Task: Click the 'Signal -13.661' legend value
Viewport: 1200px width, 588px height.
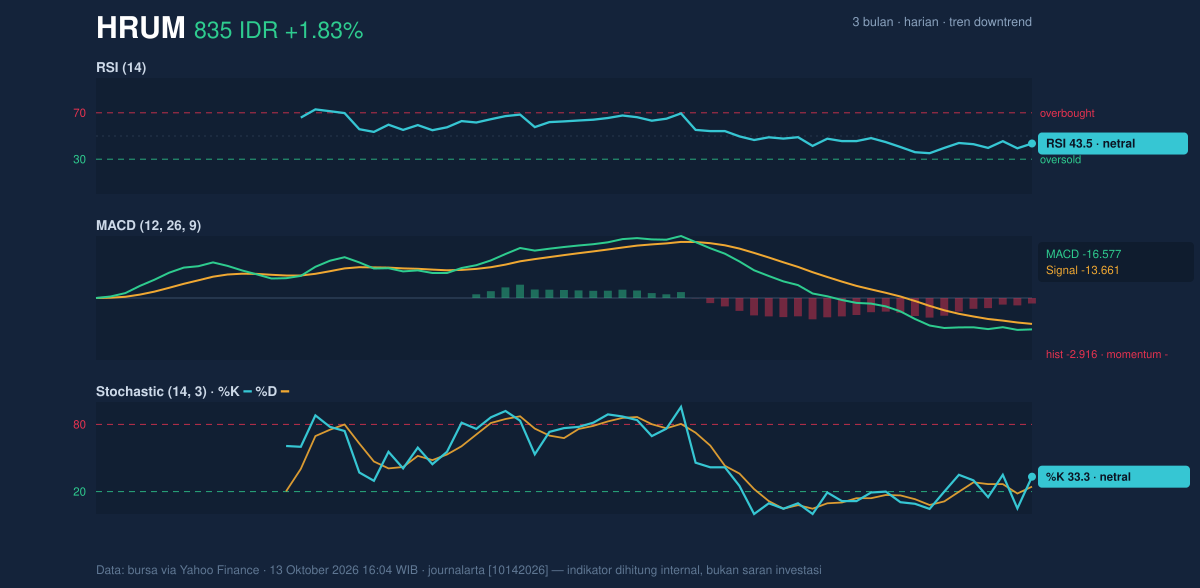Action: pos(1082,270)
